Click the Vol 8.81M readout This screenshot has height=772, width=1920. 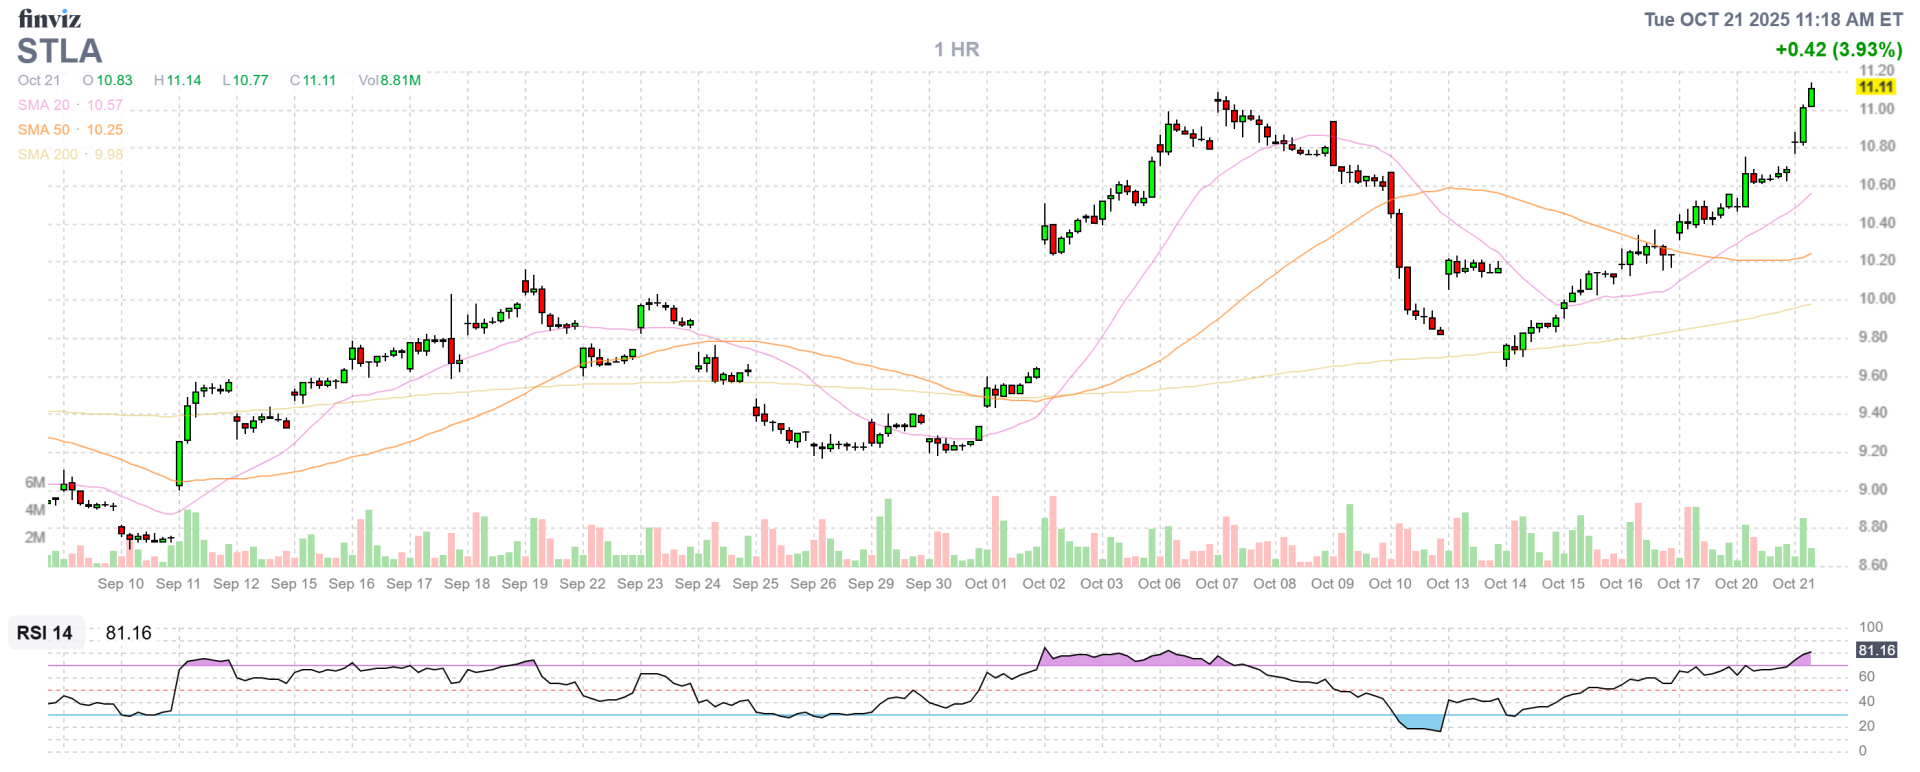tap(389, 80)
